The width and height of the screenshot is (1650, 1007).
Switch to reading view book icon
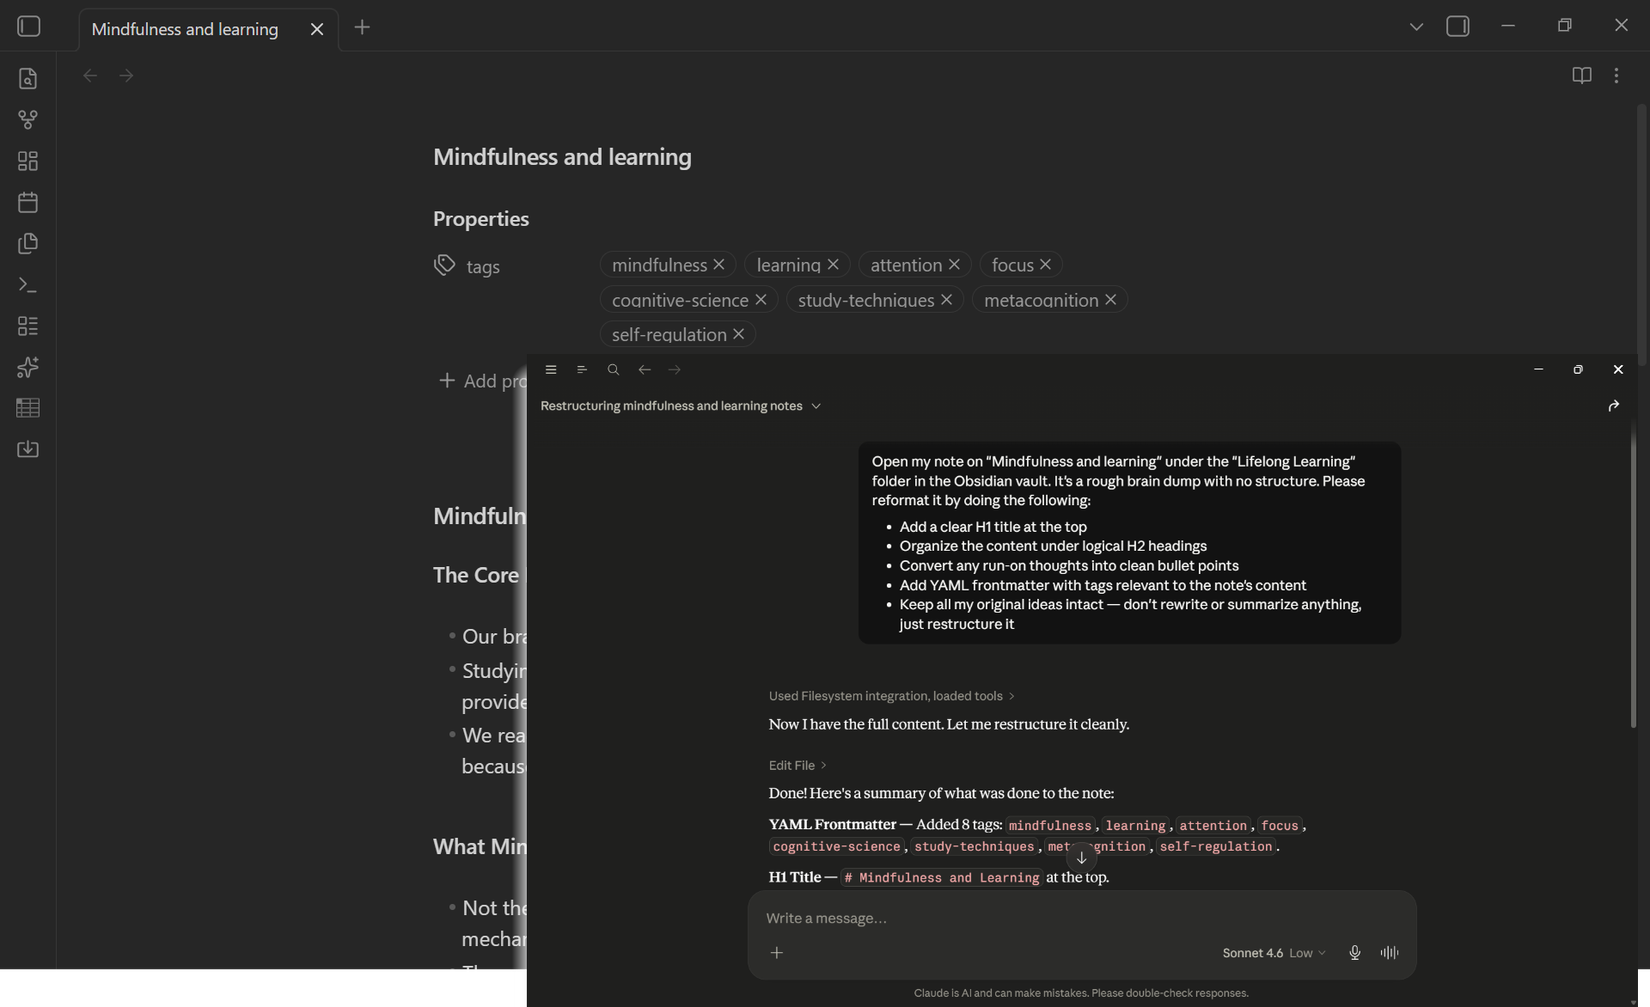click(1581, 75)
